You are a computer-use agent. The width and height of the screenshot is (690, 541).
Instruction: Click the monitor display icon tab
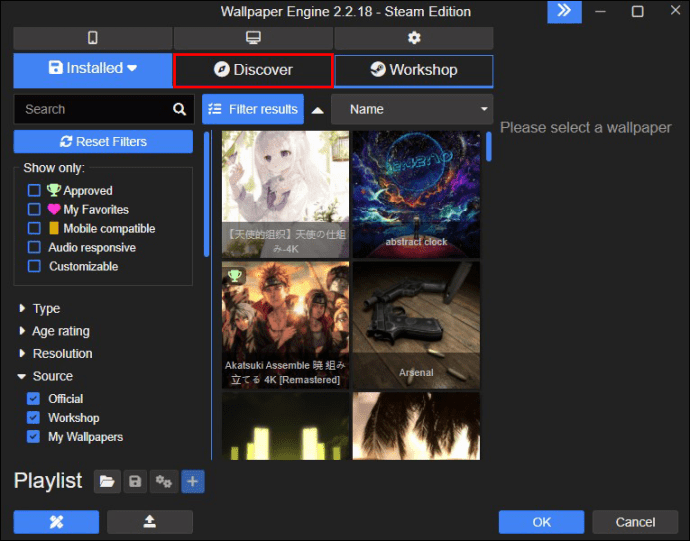point(253,38)
